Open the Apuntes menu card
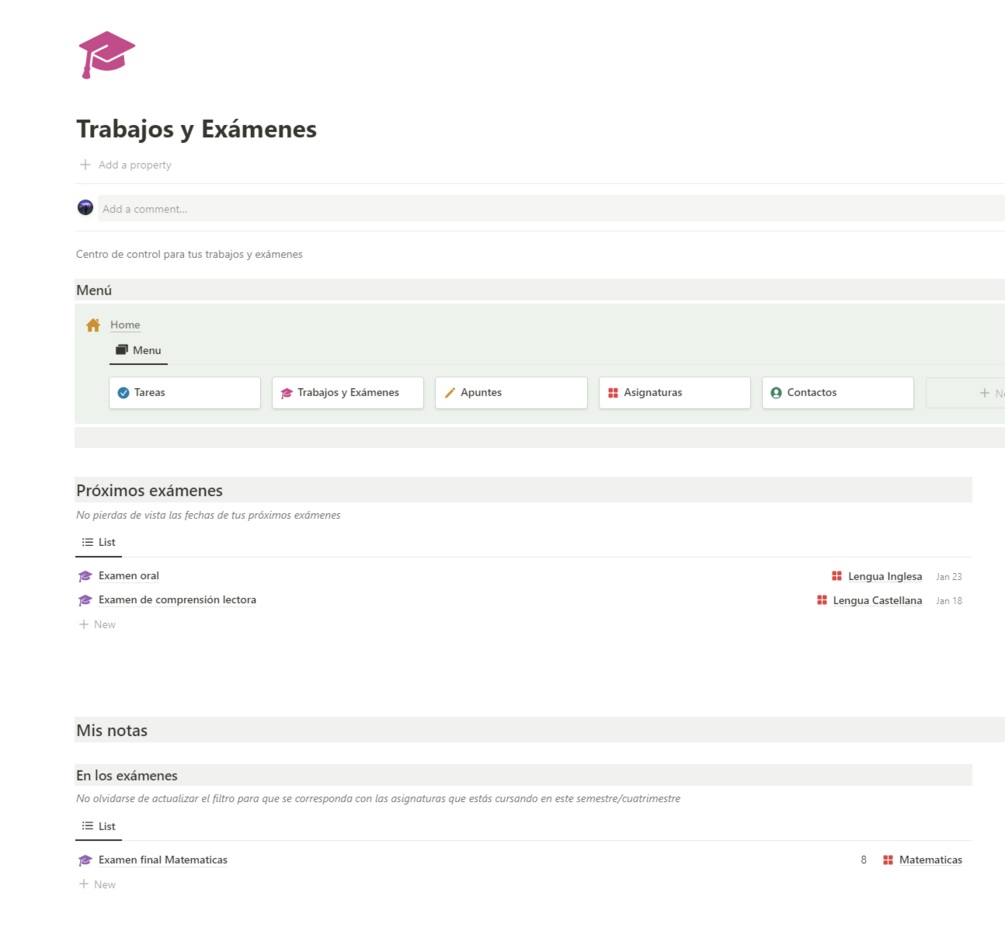1005x931 pixels. [x=511, y=393]
